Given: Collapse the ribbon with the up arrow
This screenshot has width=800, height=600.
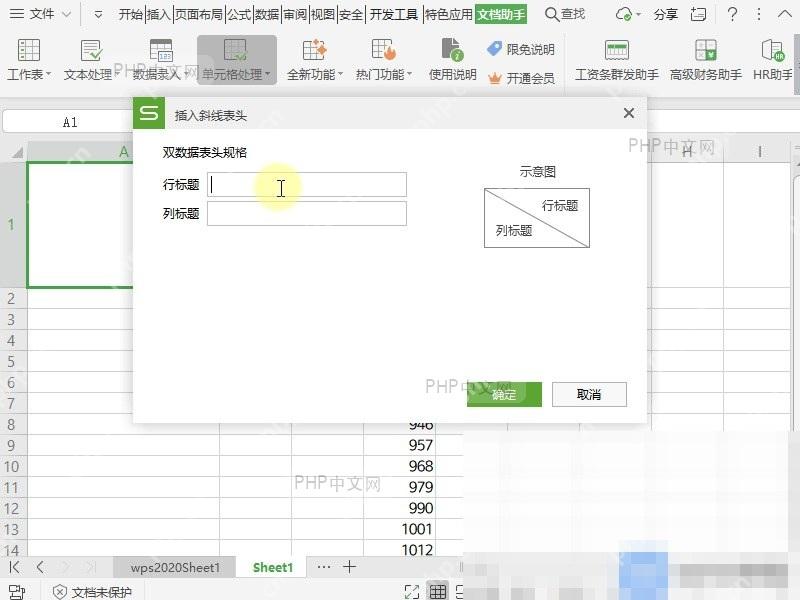Looking at the screenshot, I should (x=785, y=14).
